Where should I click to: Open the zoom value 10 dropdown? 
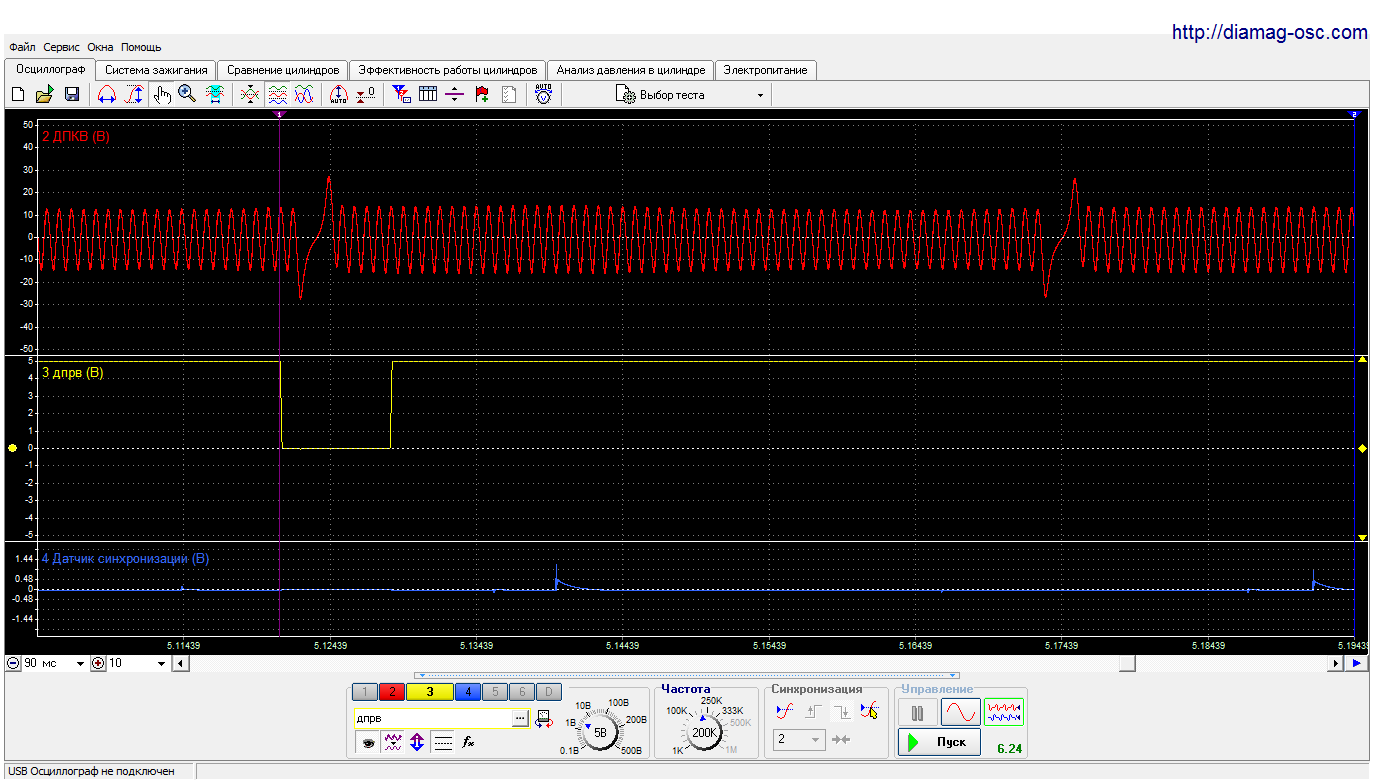161,664
